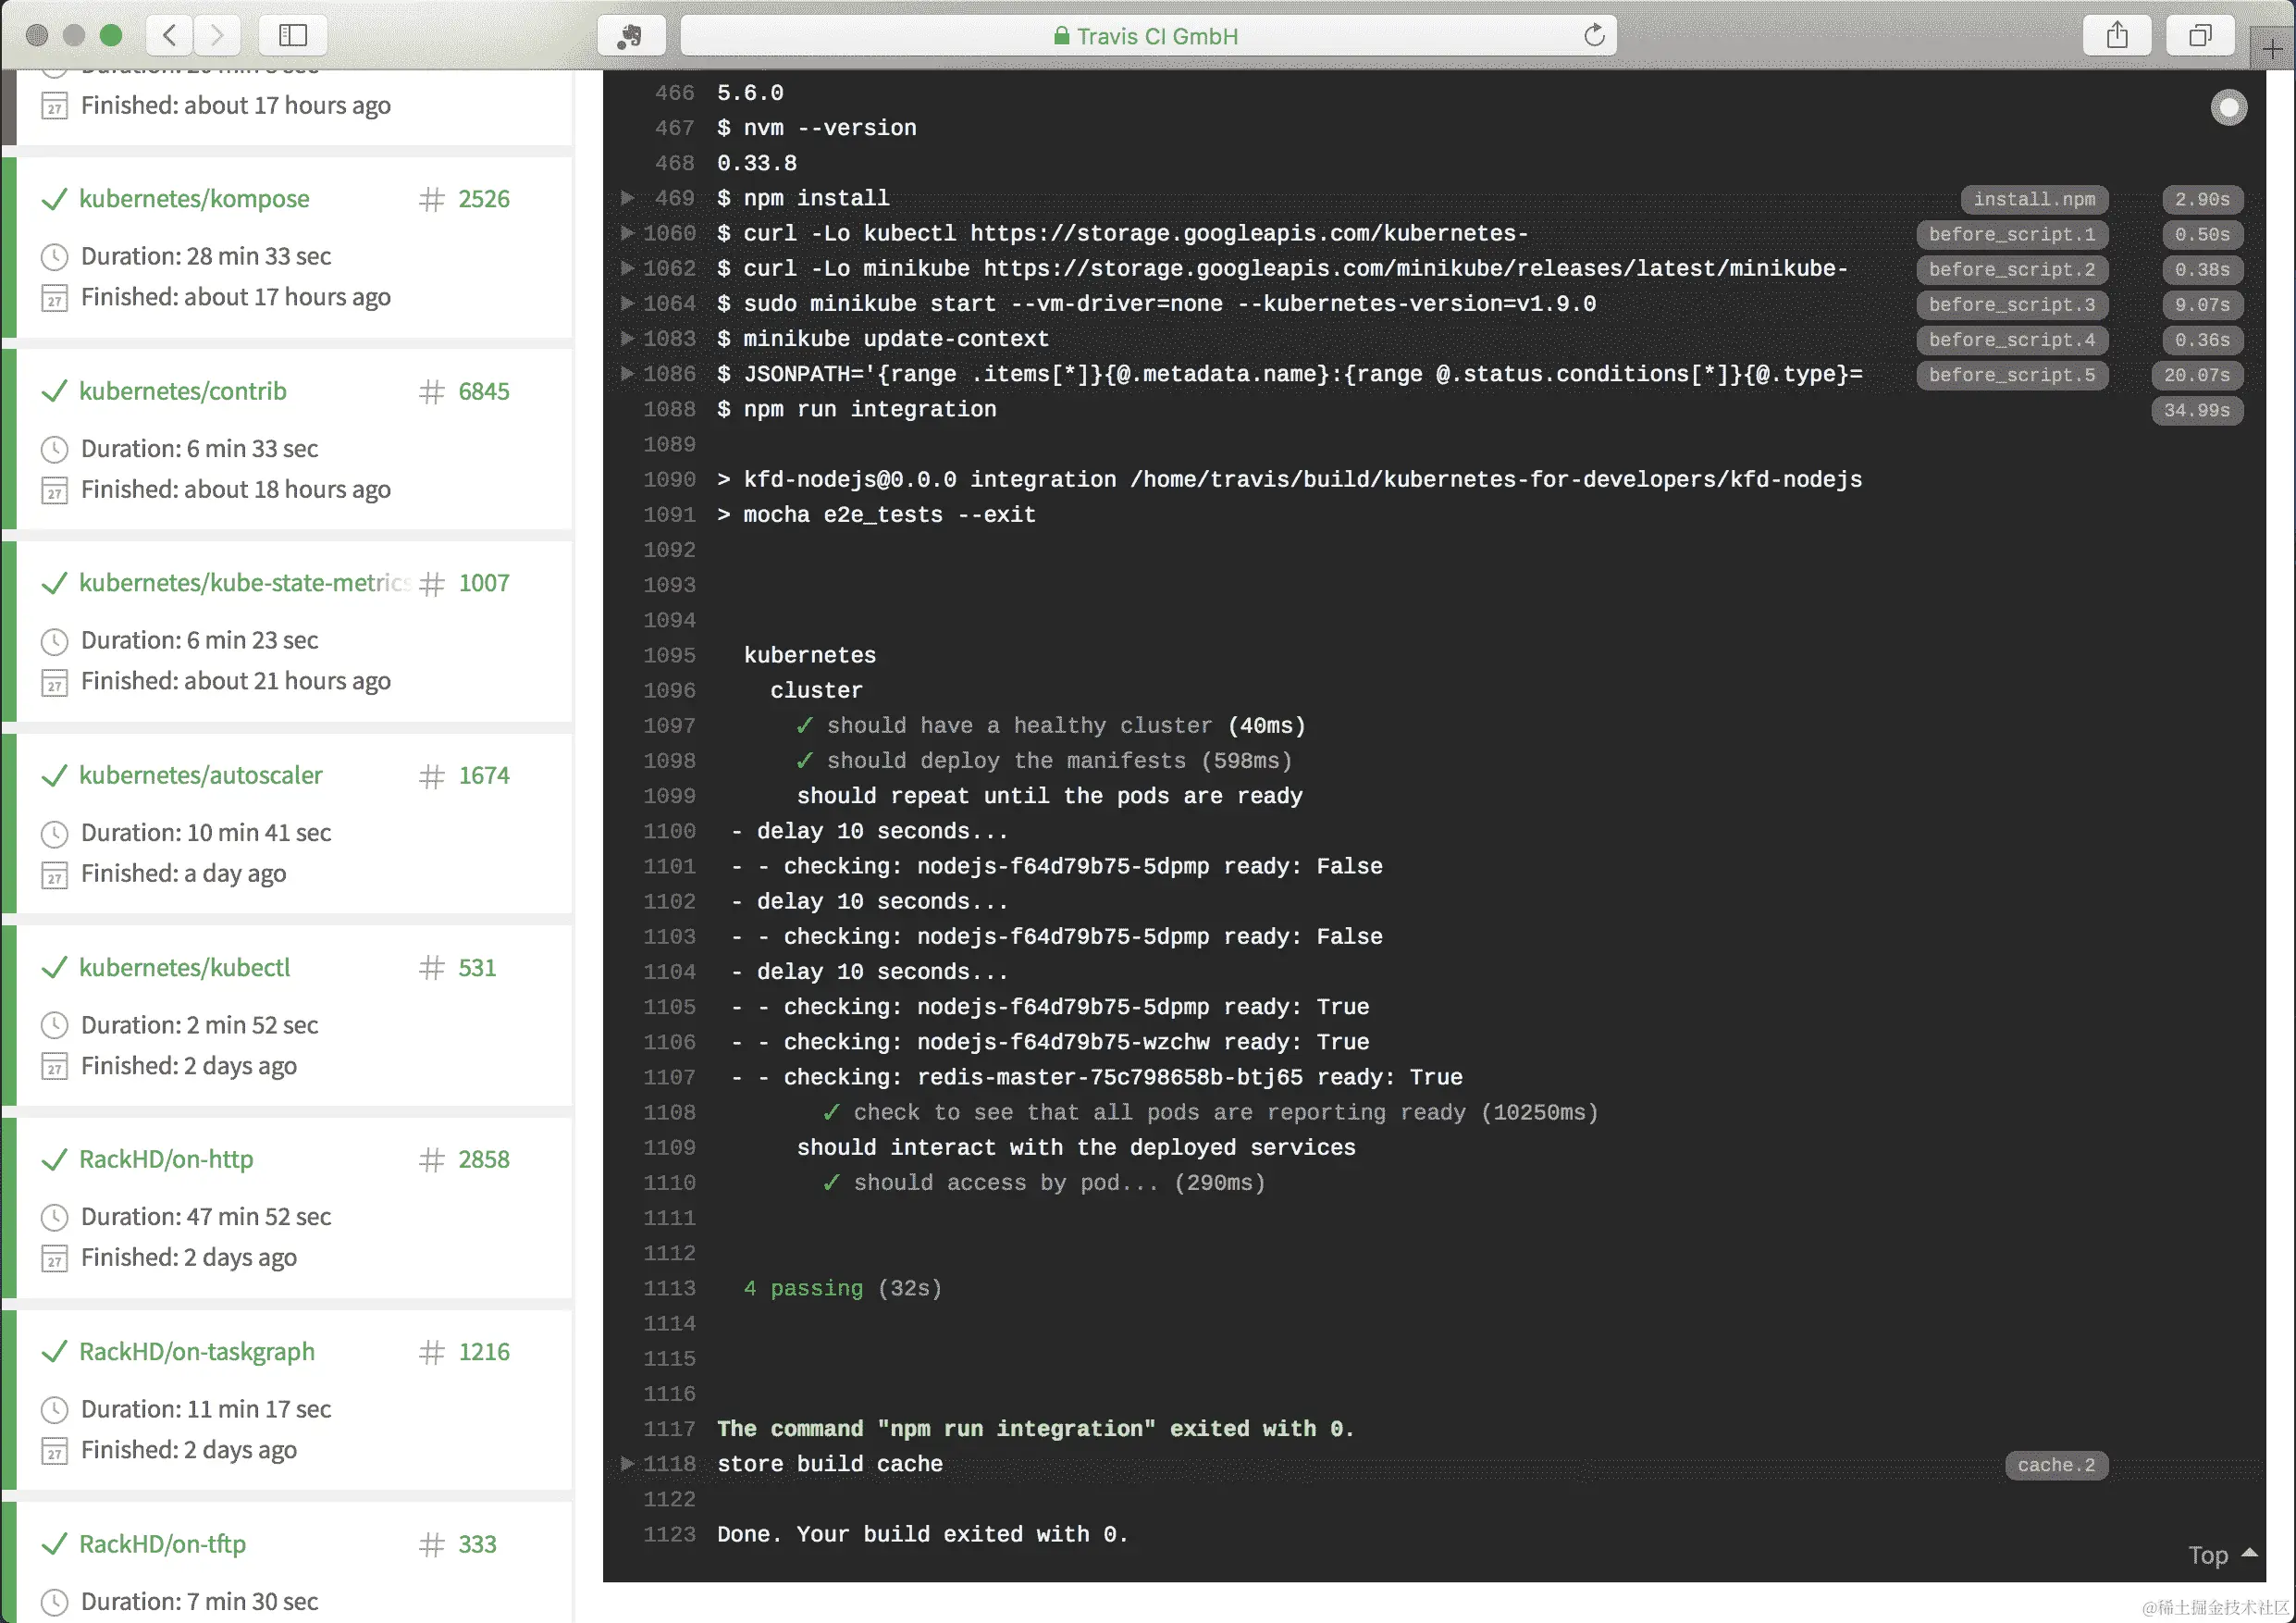Click the install.npm fold label
This screenshot has height=1623, width=2296.
pos(2033,199)
